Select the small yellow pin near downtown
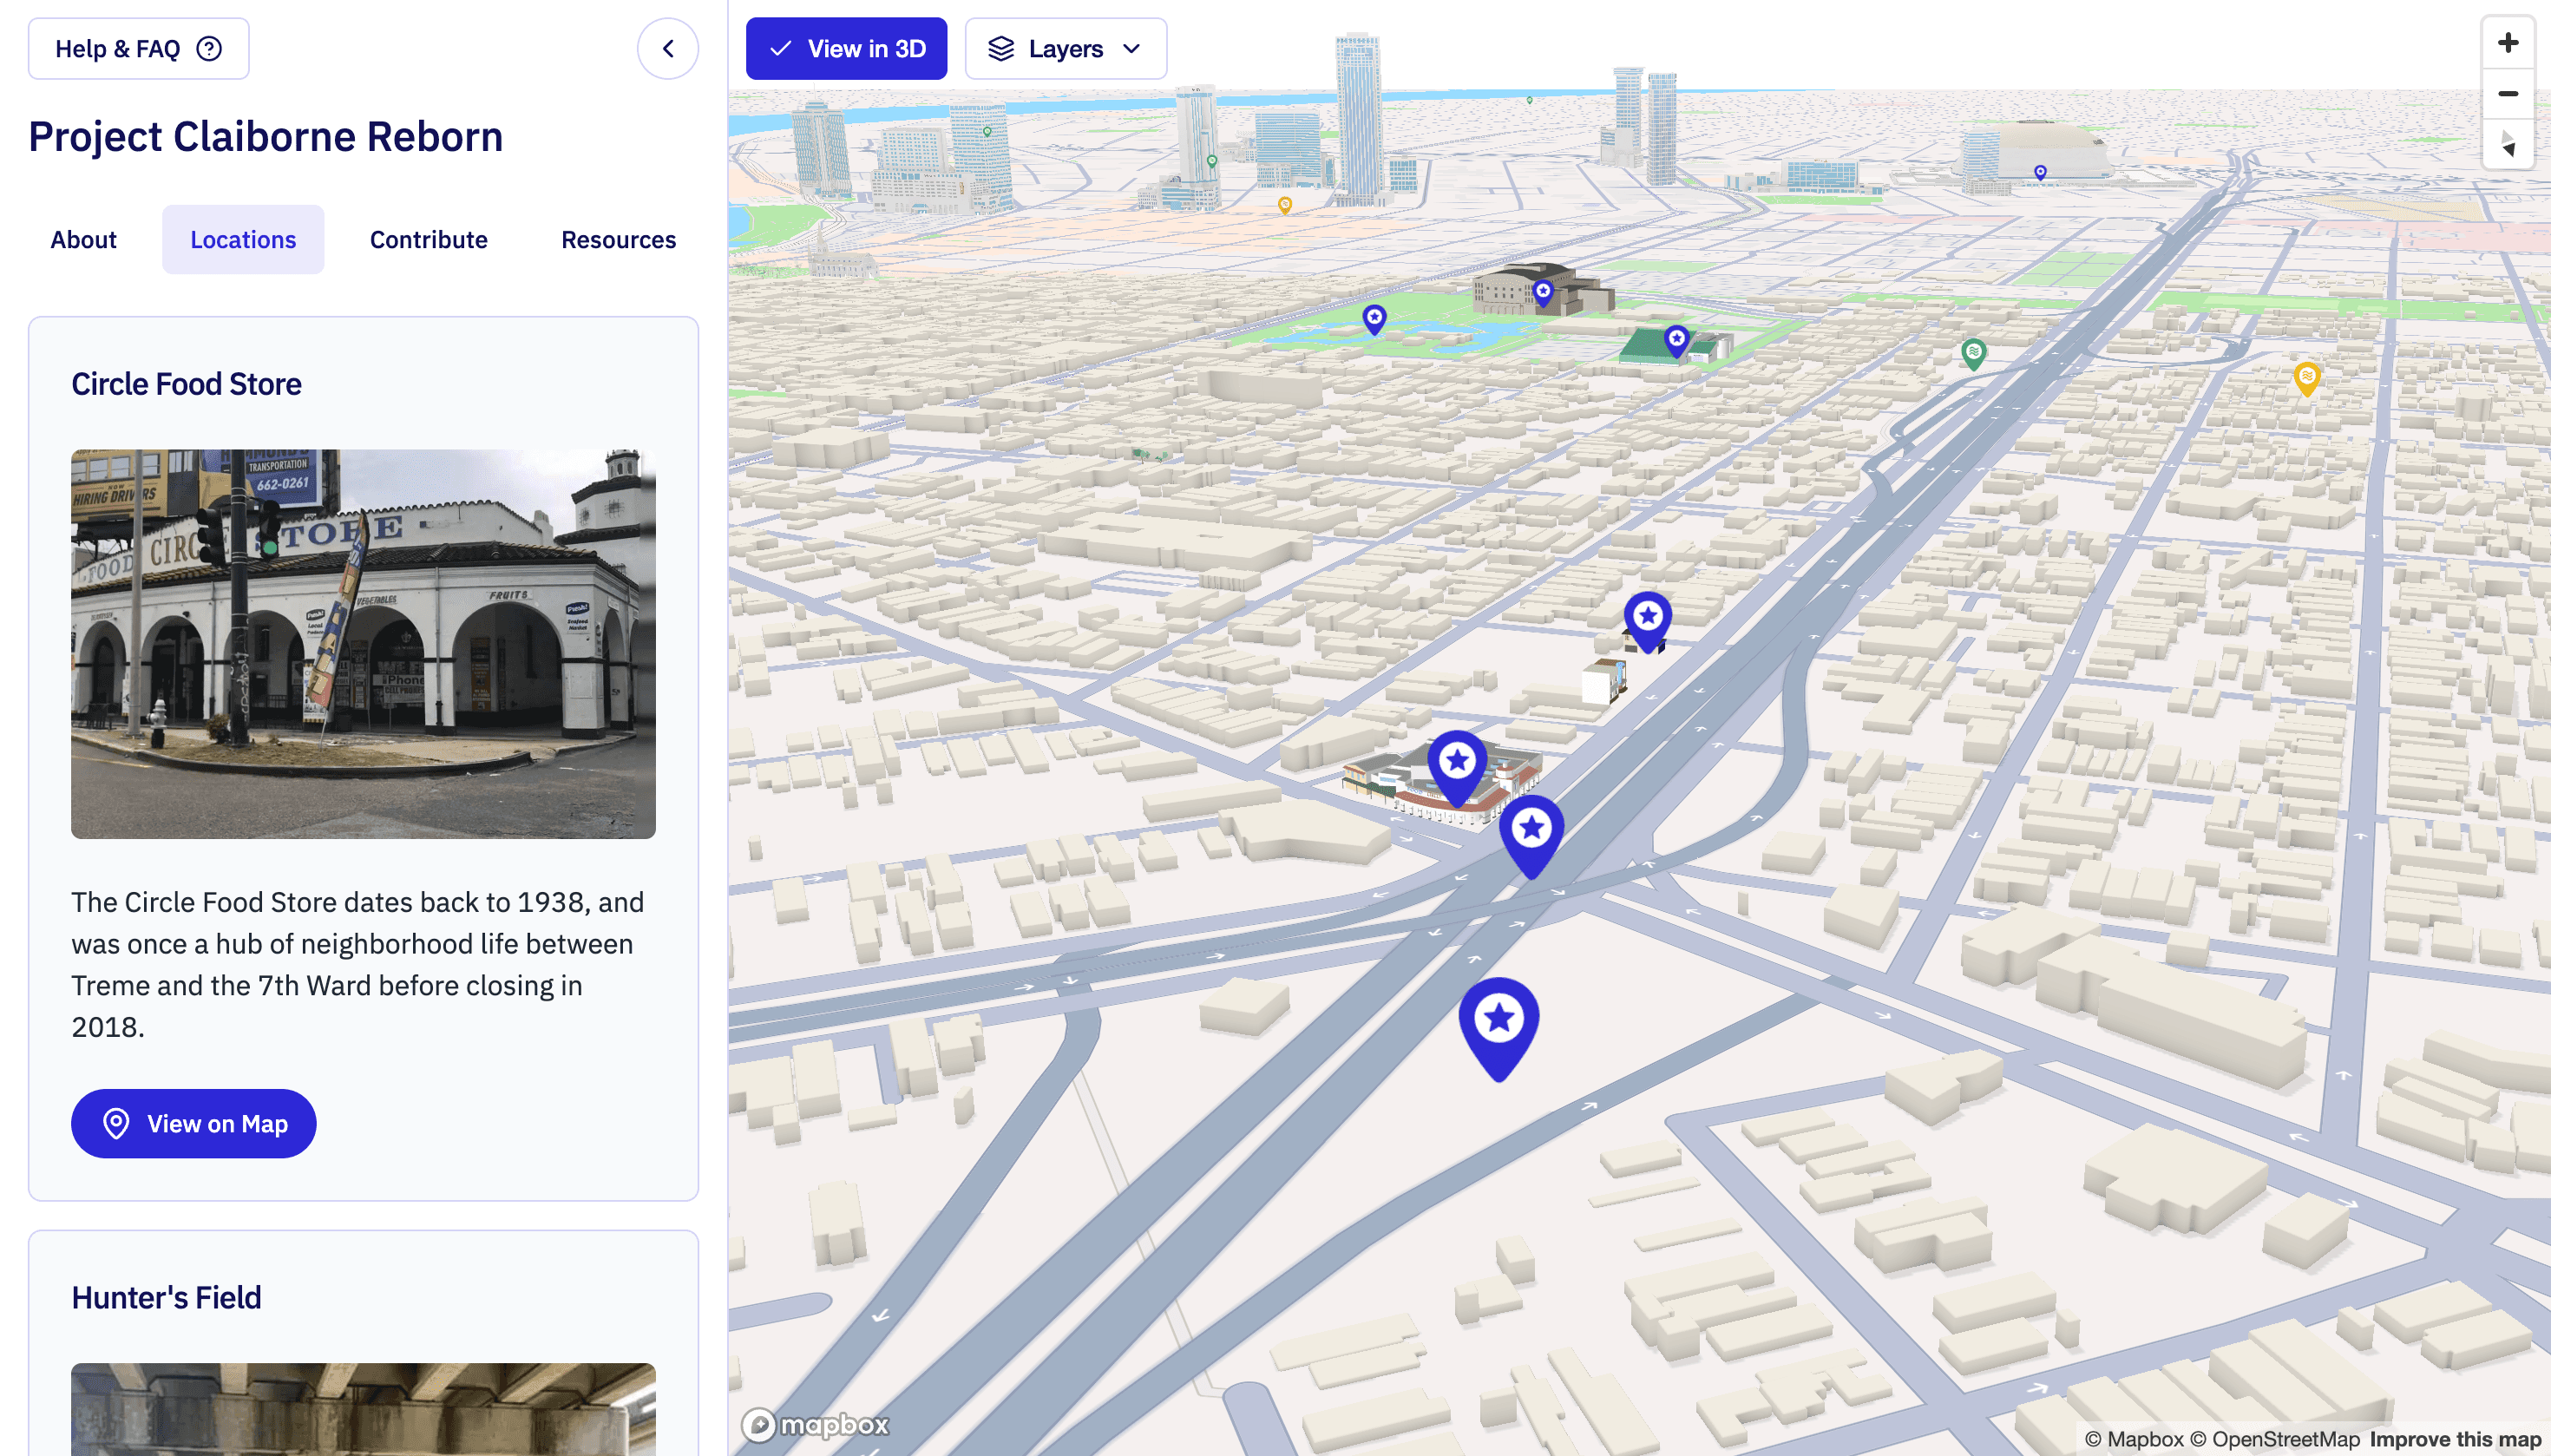 1285,205
